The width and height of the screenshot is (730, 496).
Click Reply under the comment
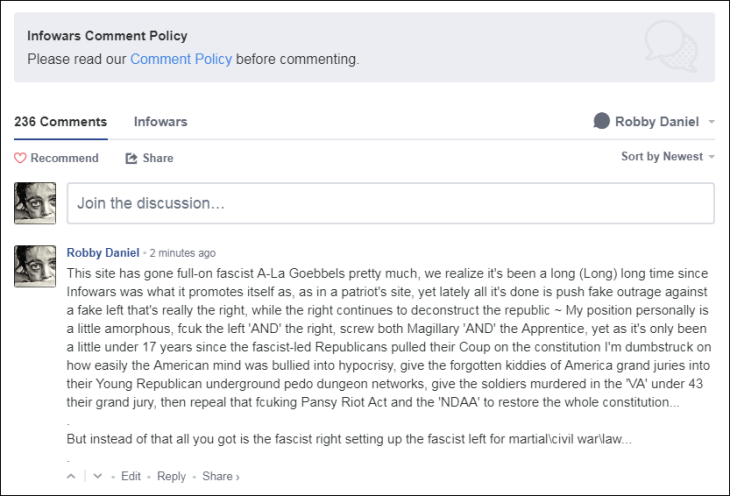(x=171, y=477)
